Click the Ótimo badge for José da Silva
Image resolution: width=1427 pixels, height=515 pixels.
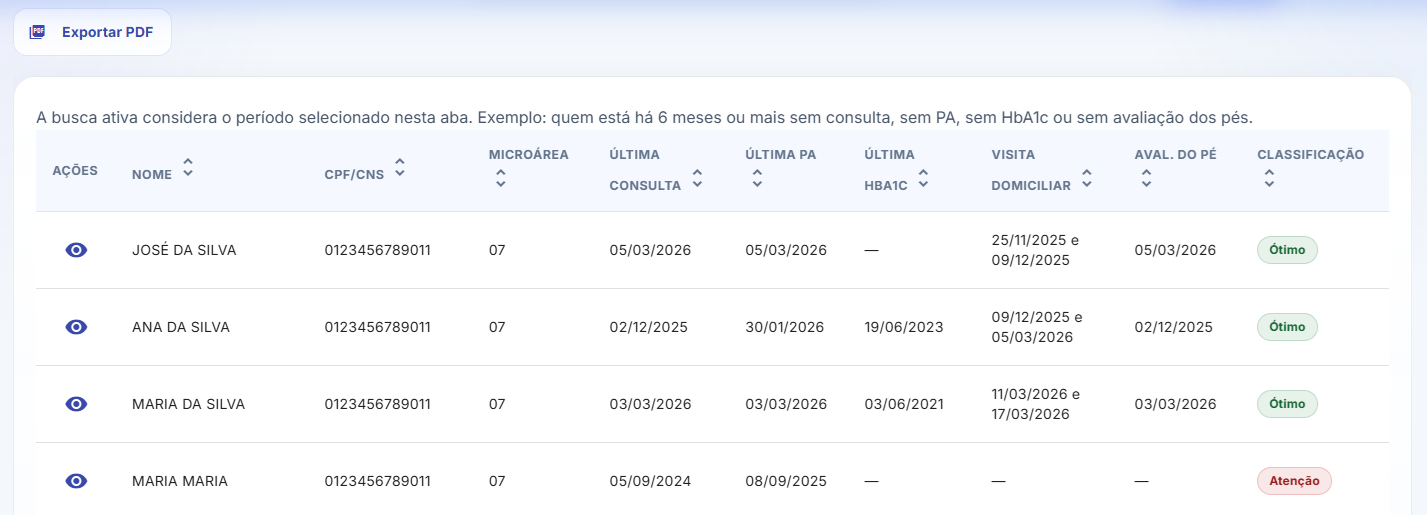click(1287, 250)
